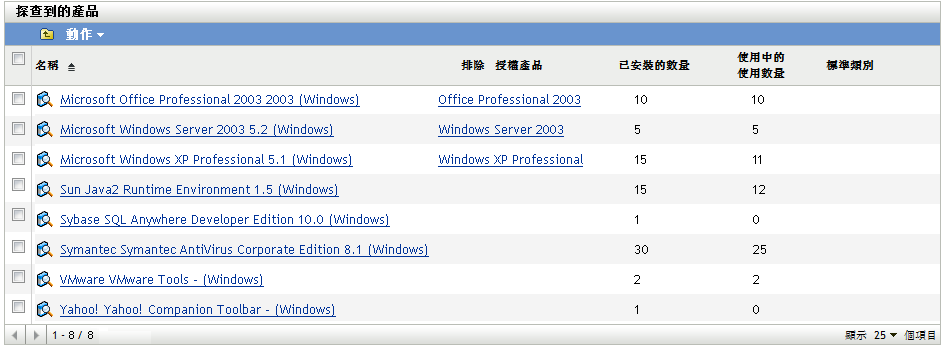The width and height of the screenshot is (946, 360).
Task: Click product icon beside VMware Tools
Action: coord(45,280)
